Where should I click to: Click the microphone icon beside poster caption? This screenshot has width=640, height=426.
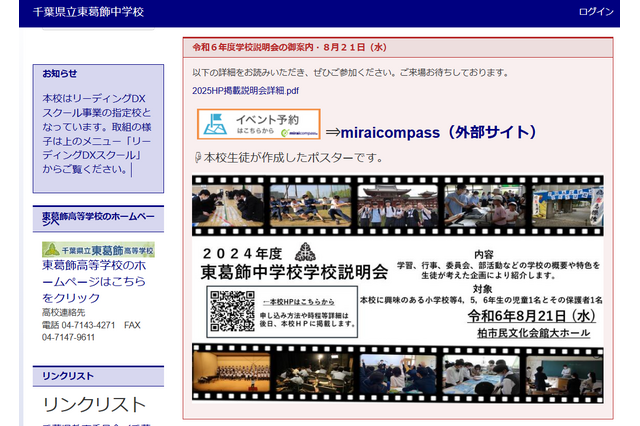coord(198,158)
